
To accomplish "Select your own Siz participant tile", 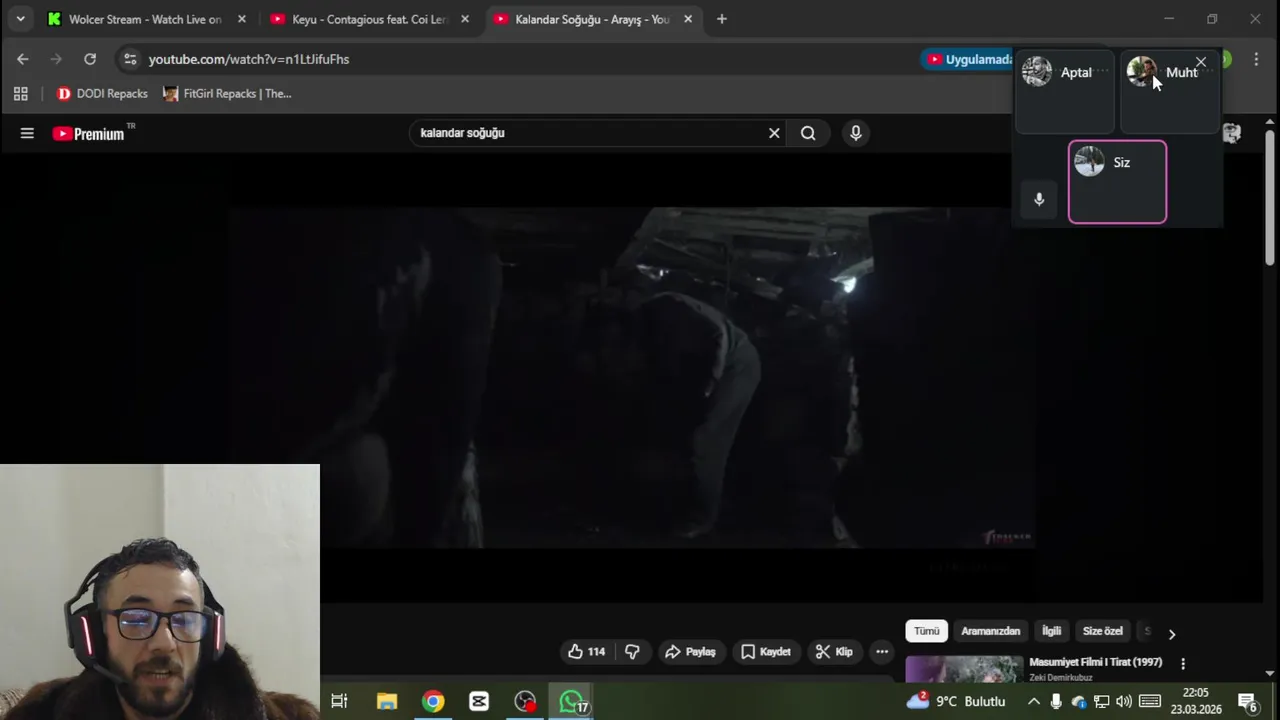I will pos(1117,182).
